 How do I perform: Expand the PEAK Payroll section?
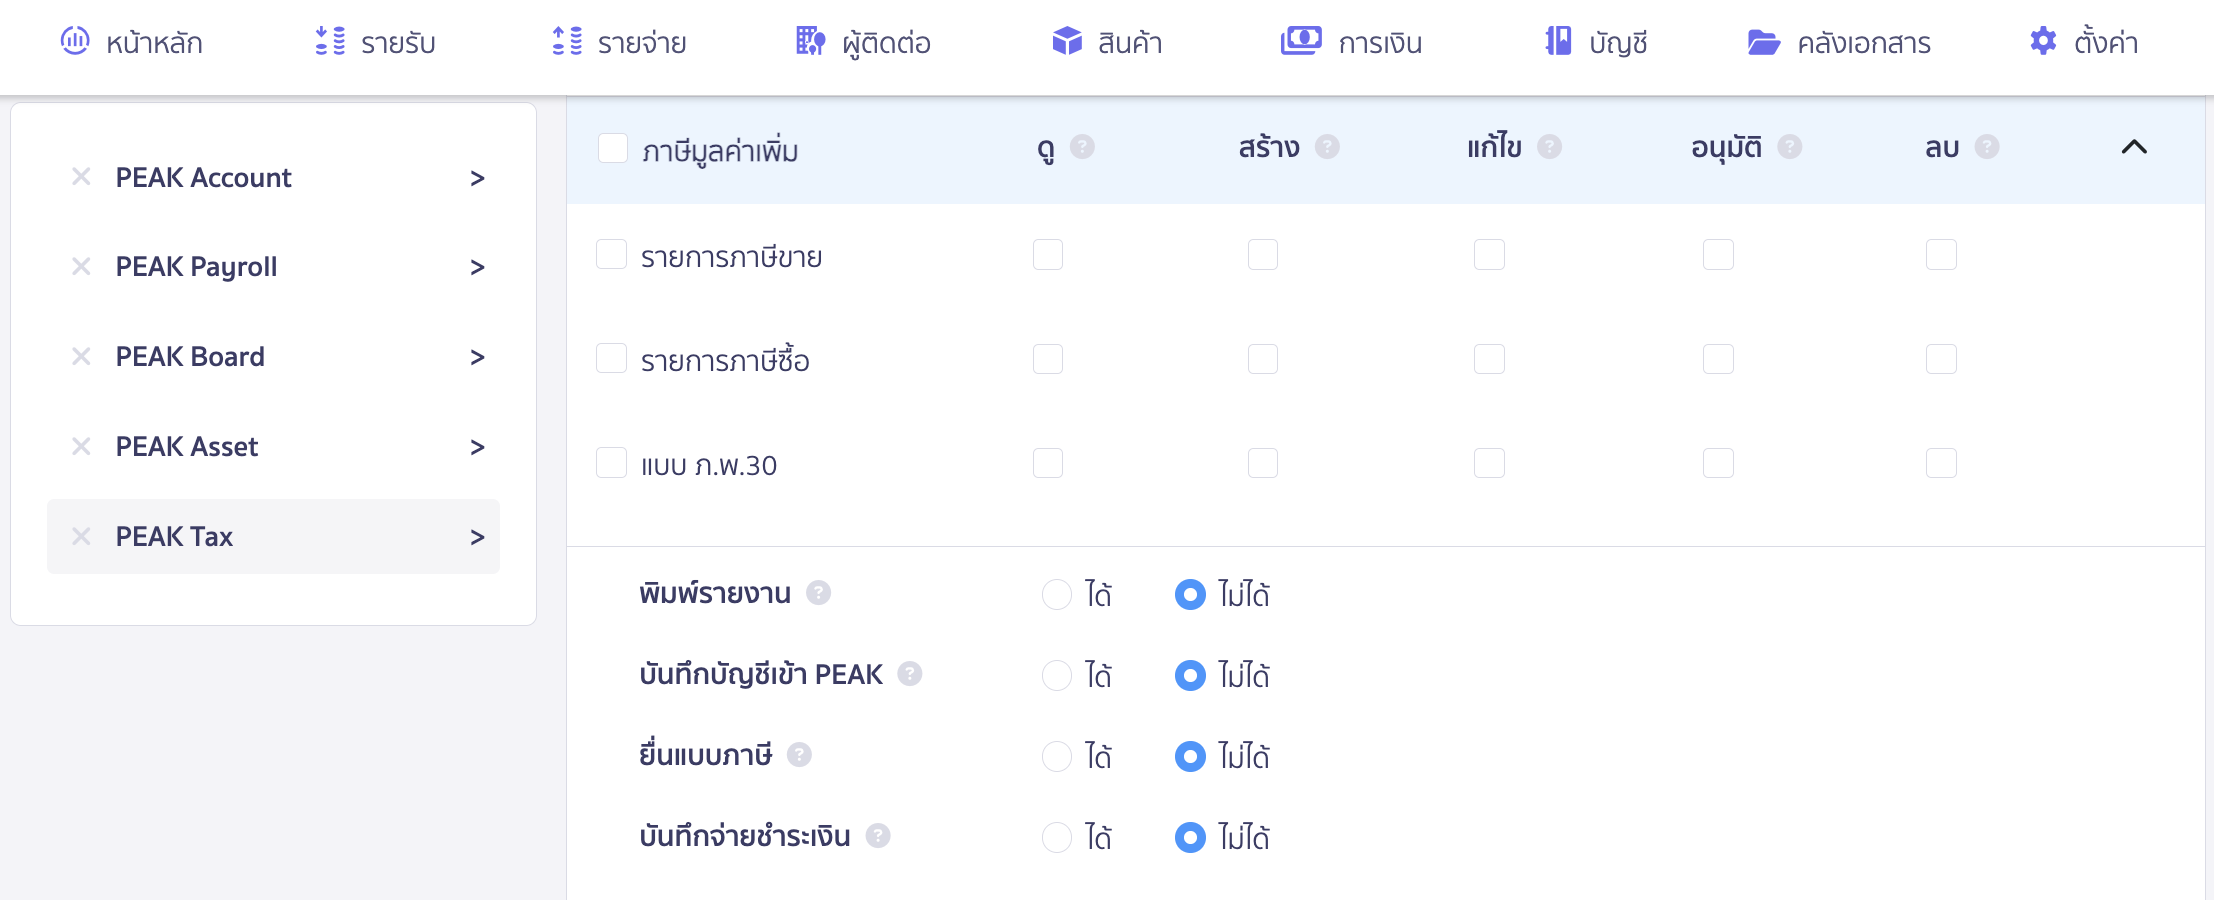point(478,266)
